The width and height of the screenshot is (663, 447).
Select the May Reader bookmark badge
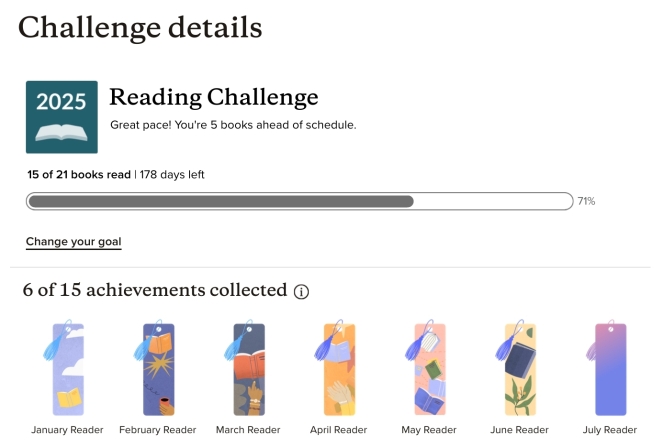click(x=428, y=368)
